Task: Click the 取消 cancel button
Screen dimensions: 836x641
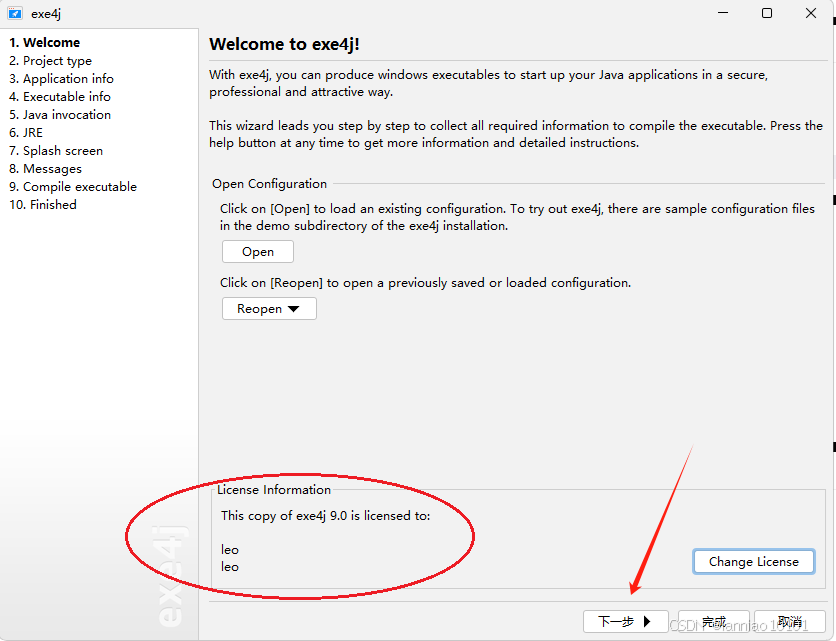Action: pos(790,621)
